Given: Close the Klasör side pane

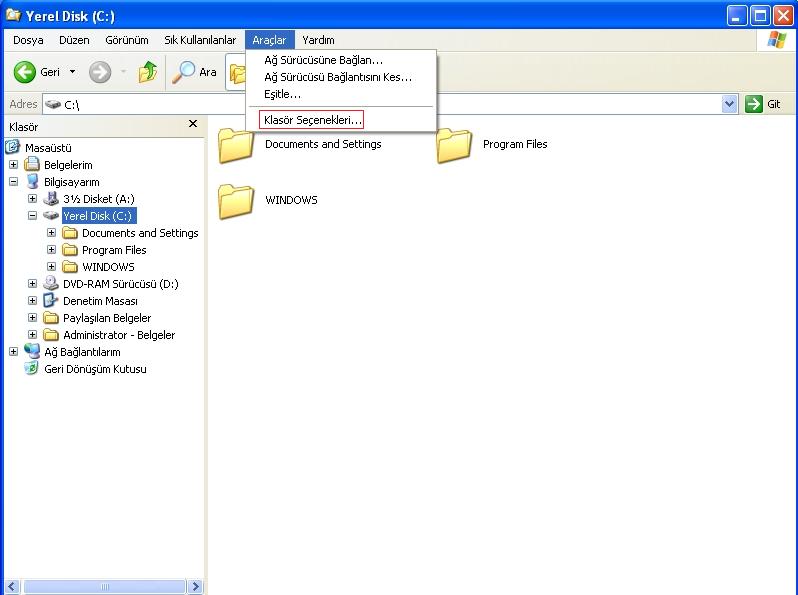Looking at the screenshot, I should [193, 124].
